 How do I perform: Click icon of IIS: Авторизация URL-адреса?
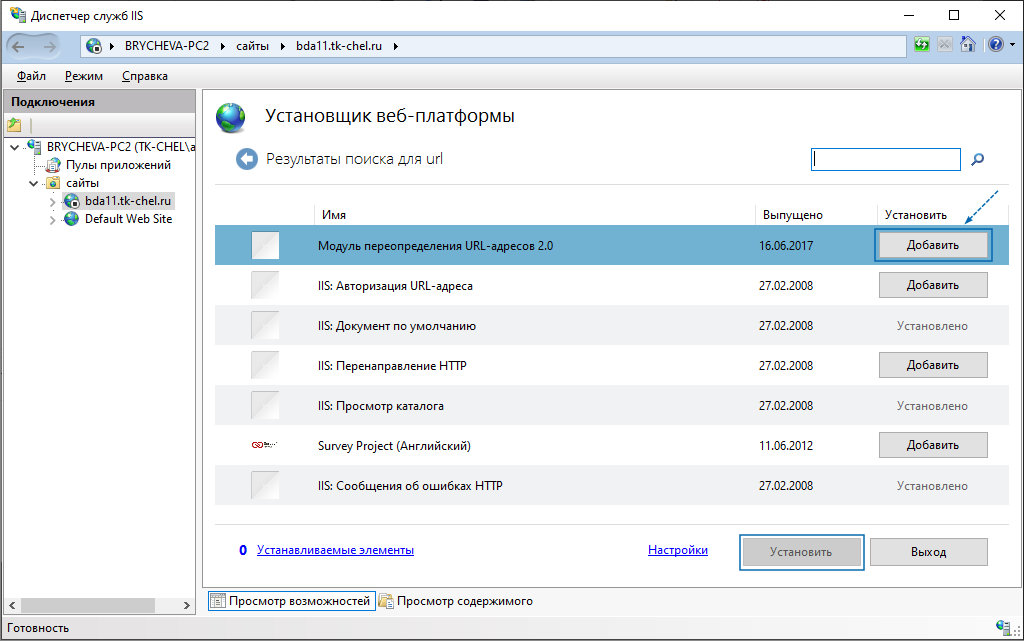[x=265, y=285]
